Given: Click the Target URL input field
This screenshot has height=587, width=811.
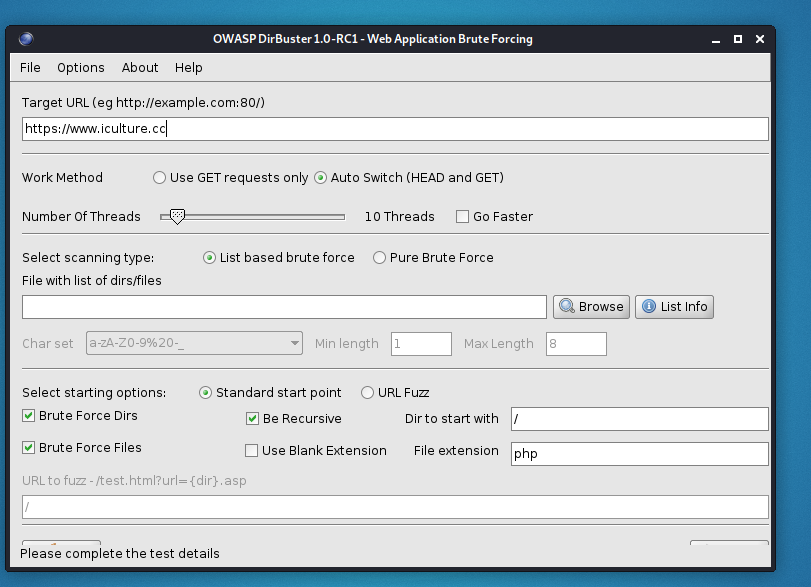Looking at the screenshot, I should point(395,129).
